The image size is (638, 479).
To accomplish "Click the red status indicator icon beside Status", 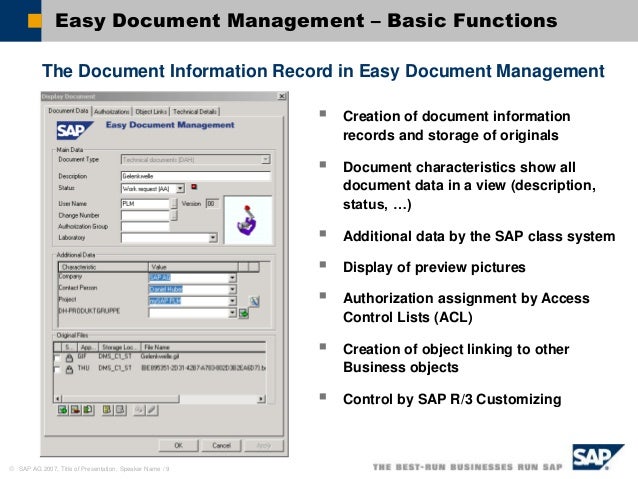I will (x=194, y=187).
